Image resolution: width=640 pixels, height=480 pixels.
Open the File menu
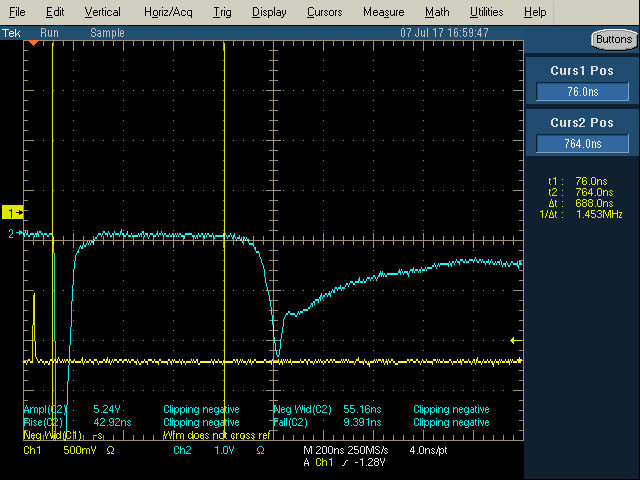[x=17, y=12]
